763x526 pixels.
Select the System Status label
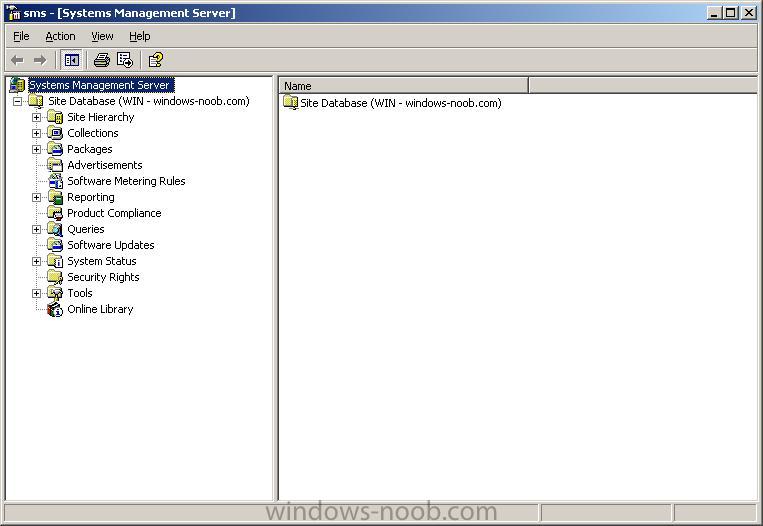[x=101, y=261]
